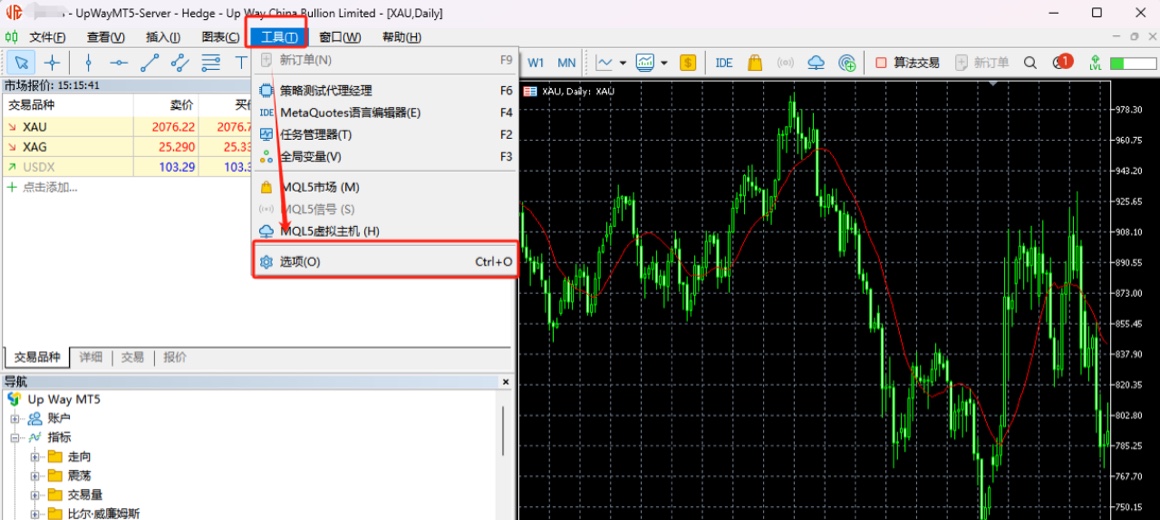Select the trendline drawing tool
The width and height of the screenshot is (1160, 520).
[149, 63]
